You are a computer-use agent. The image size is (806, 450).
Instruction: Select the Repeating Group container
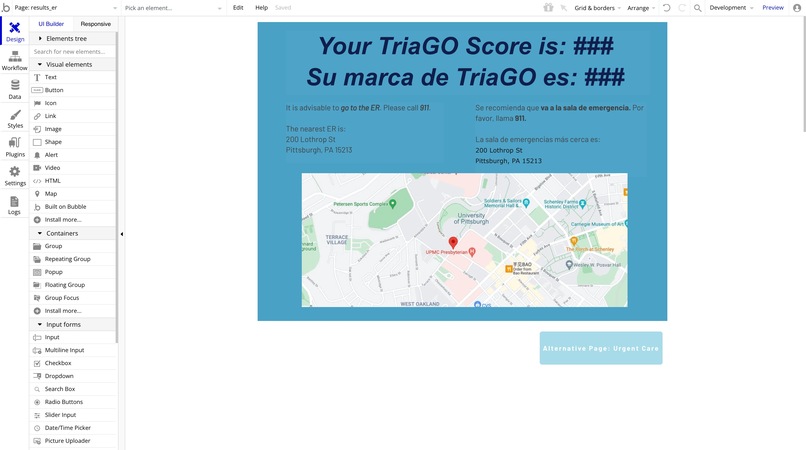click(x=73, y=259)
